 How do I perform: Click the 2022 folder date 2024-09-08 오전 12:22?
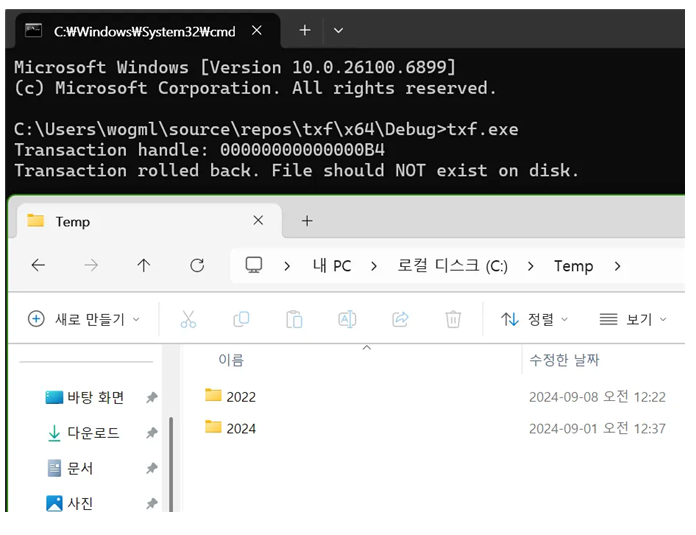point(597,396)
